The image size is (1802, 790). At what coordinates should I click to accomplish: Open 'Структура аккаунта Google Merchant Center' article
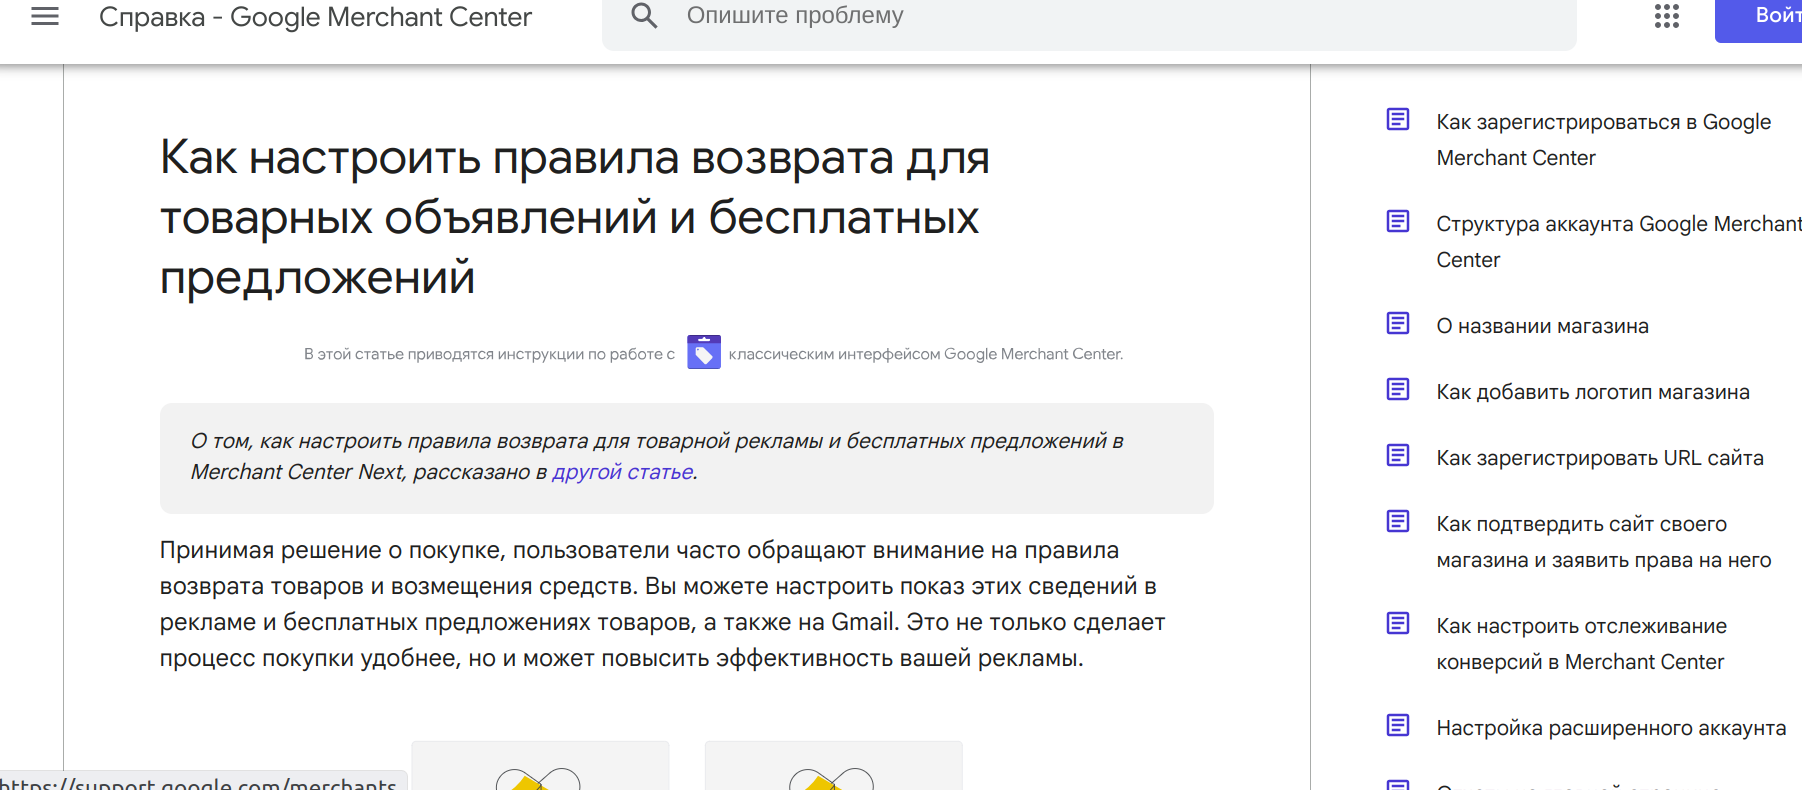(1618, 242)
